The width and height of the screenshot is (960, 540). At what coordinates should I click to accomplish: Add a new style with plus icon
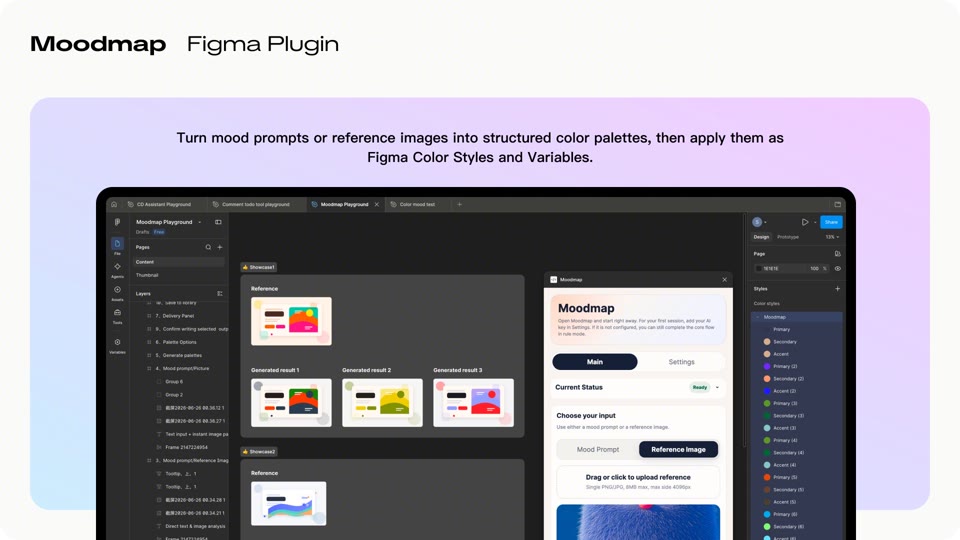(x=838, y=289)
